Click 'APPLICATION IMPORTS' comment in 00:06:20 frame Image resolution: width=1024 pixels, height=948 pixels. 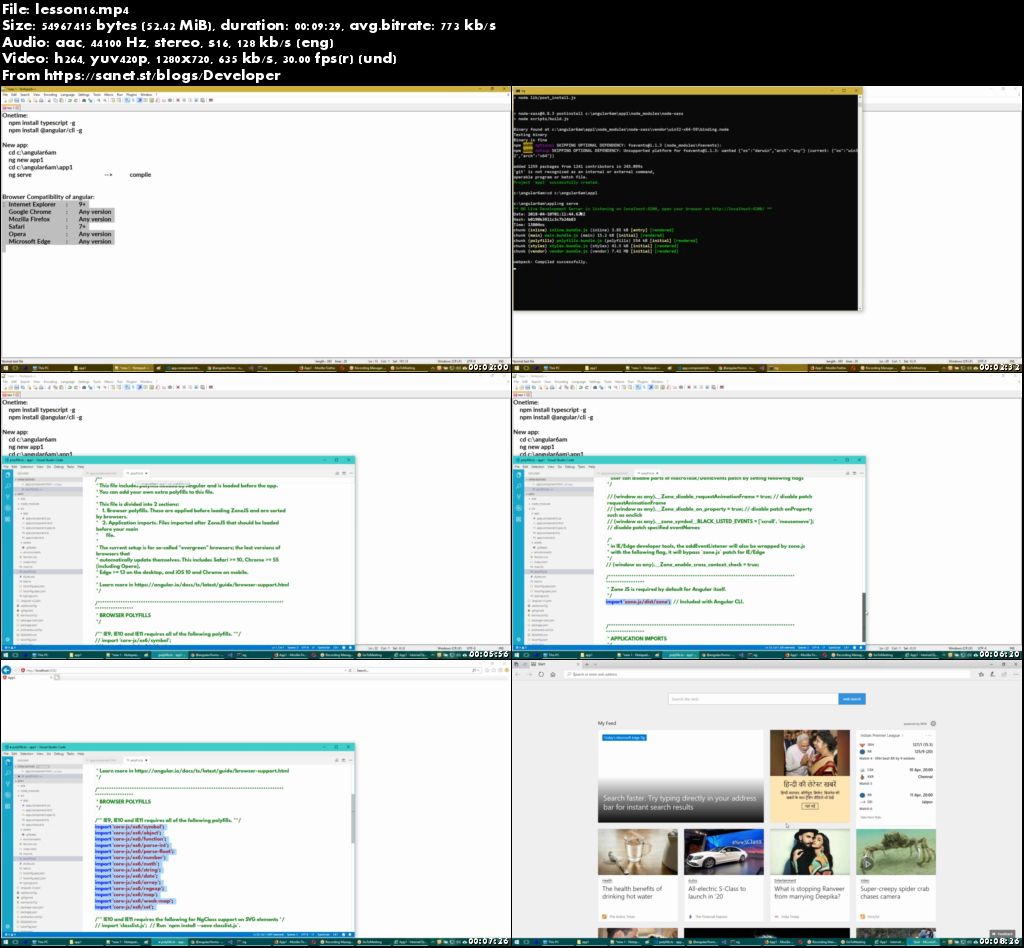[638, 639]
